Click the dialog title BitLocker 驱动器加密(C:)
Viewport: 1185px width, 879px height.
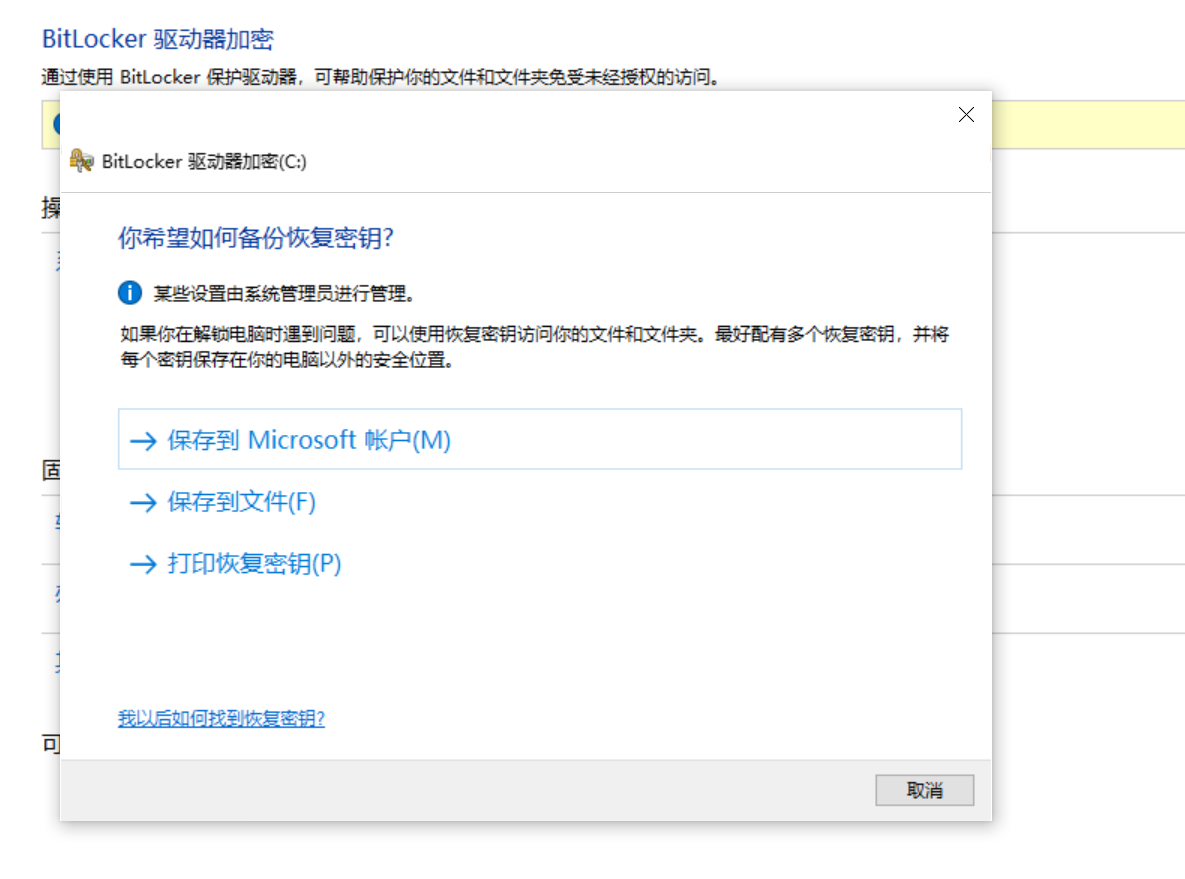point(204,162)
